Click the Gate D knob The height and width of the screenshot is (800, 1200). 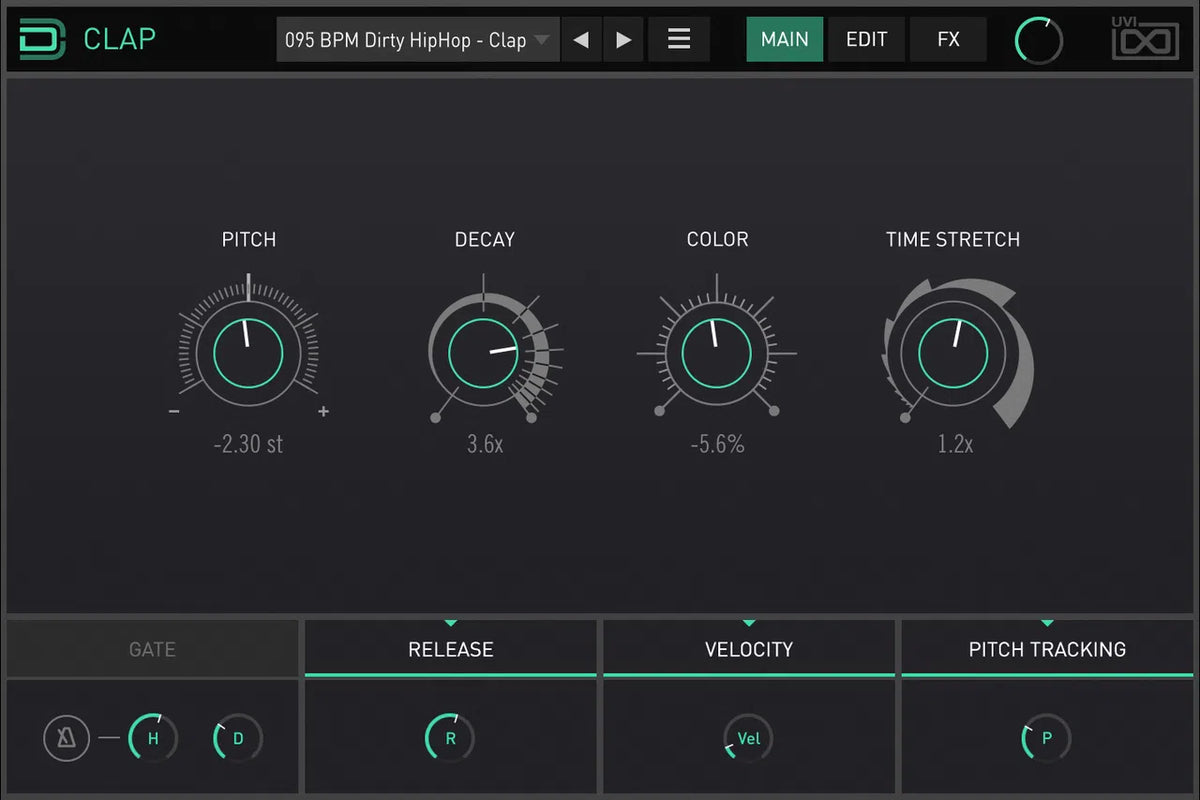tap(238, 739)
